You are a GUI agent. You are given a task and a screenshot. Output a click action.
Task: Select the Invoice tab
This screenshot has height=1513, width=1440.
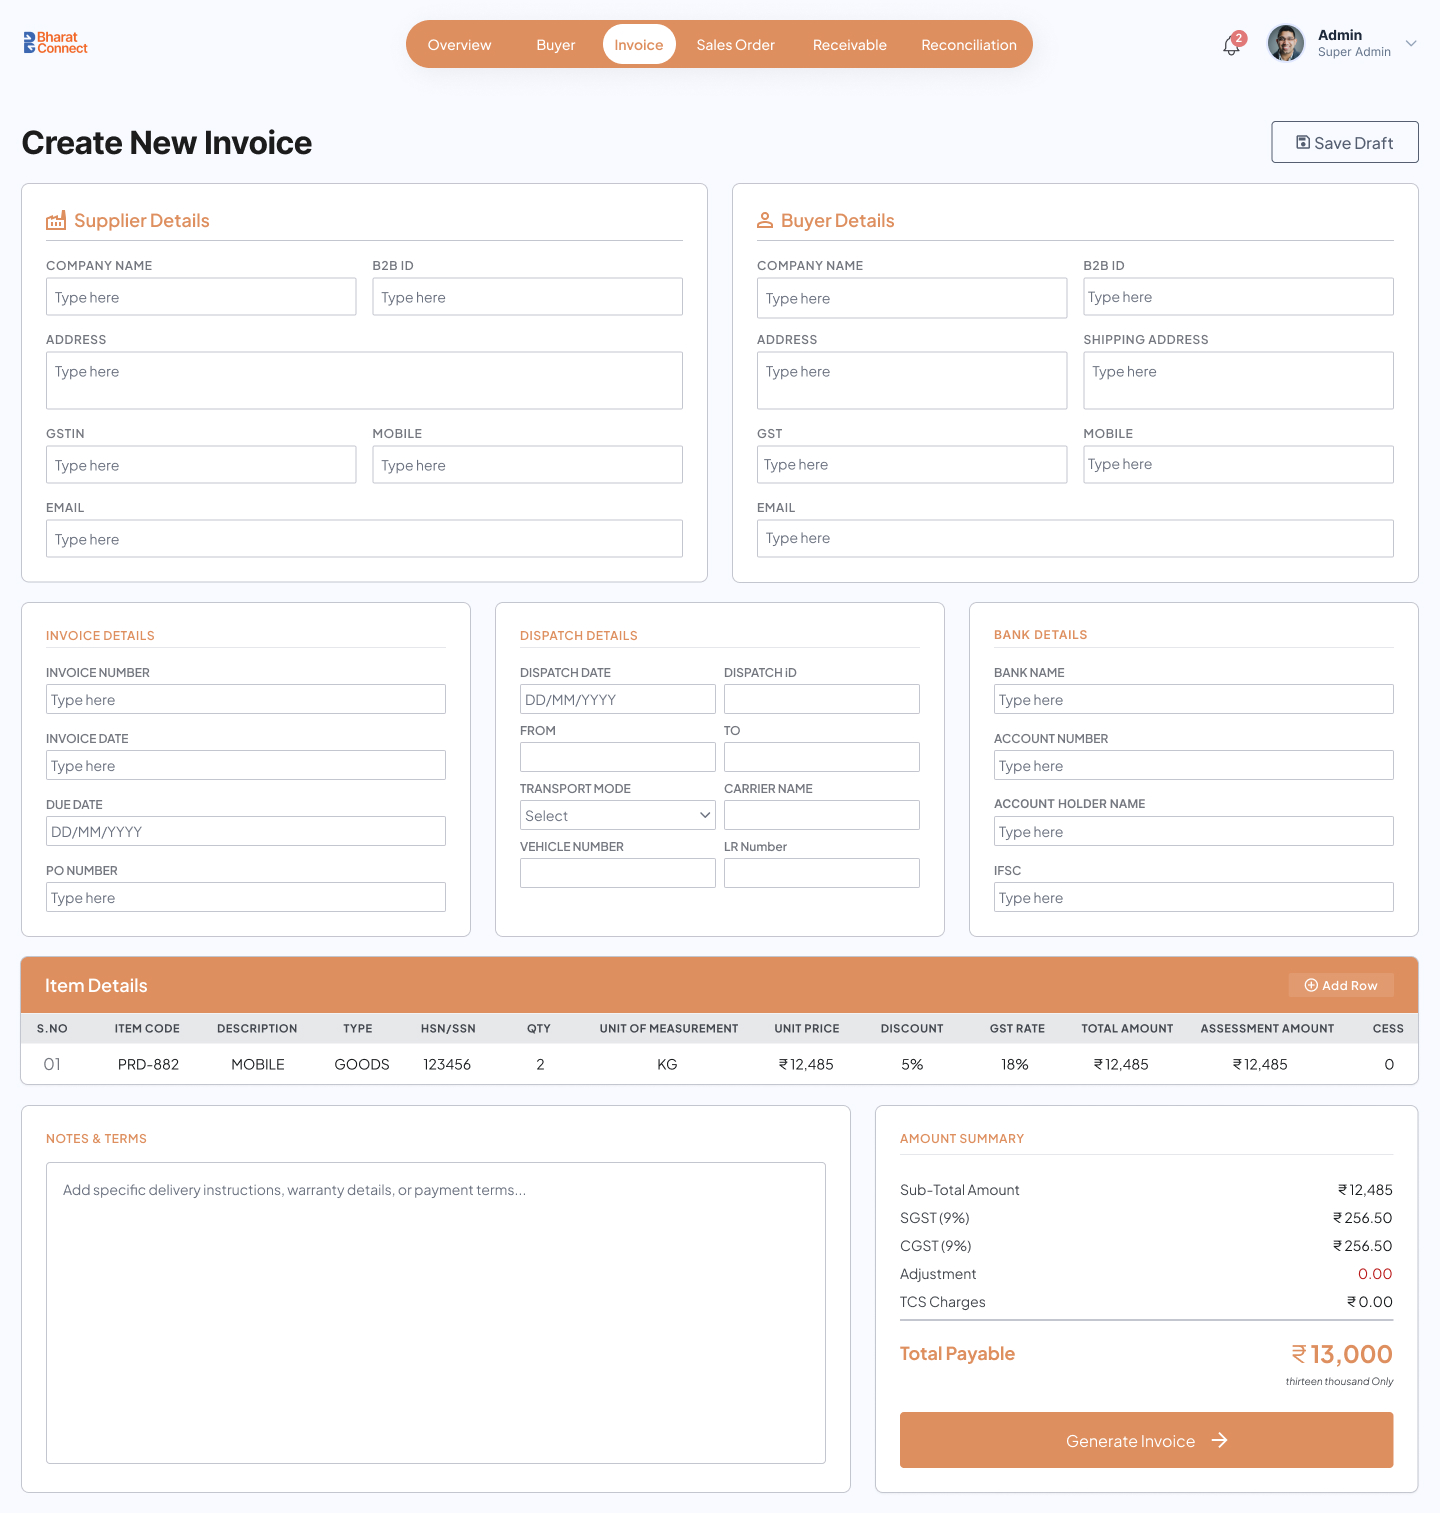tap(639, 45)
